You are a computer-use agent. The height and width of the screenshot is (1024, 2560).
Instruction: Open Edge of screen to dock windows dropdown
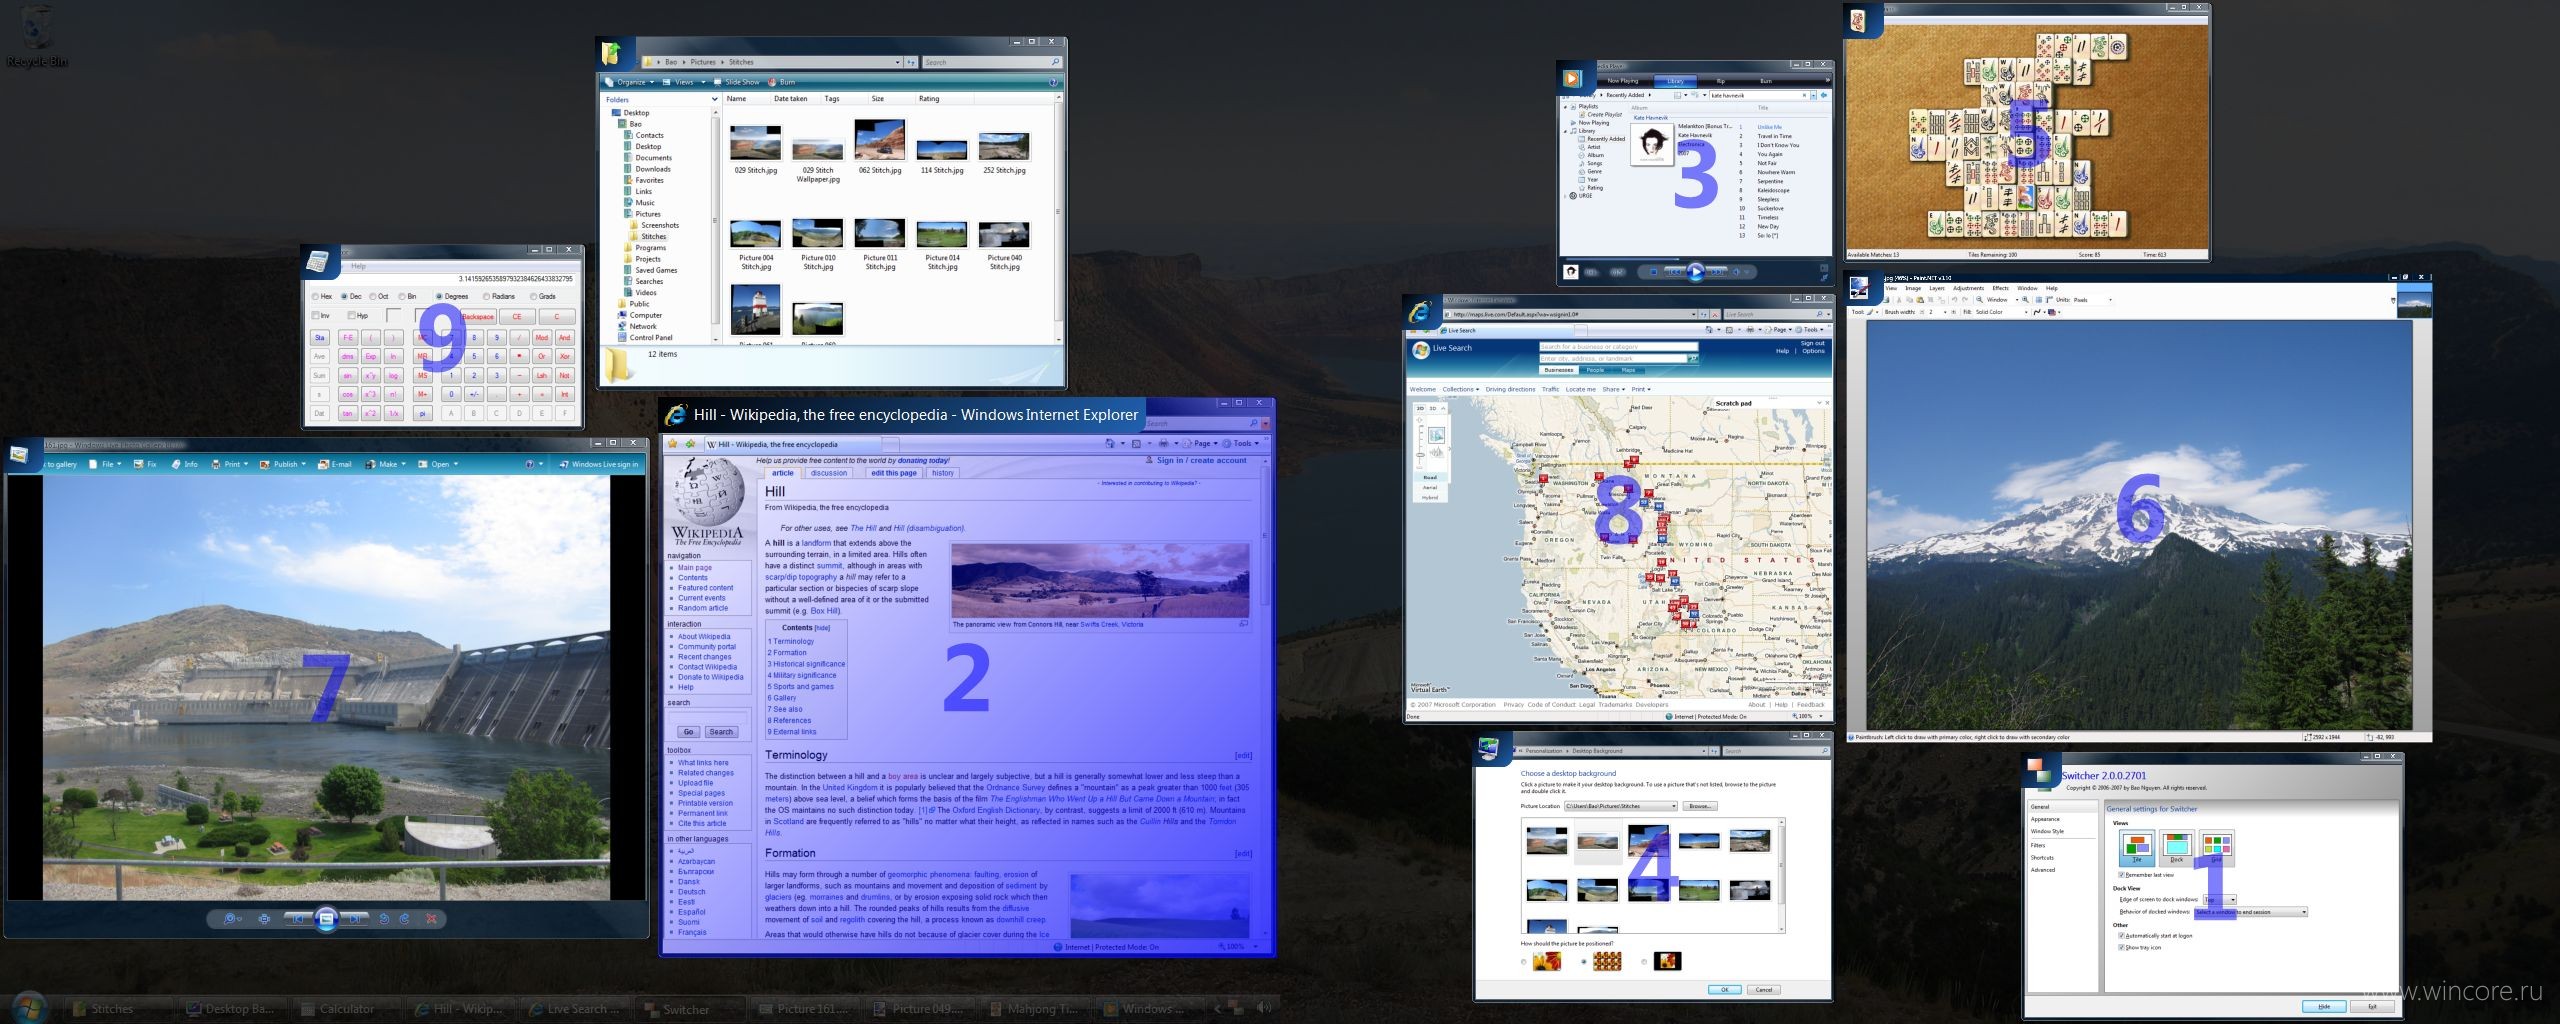point(2220,899)
